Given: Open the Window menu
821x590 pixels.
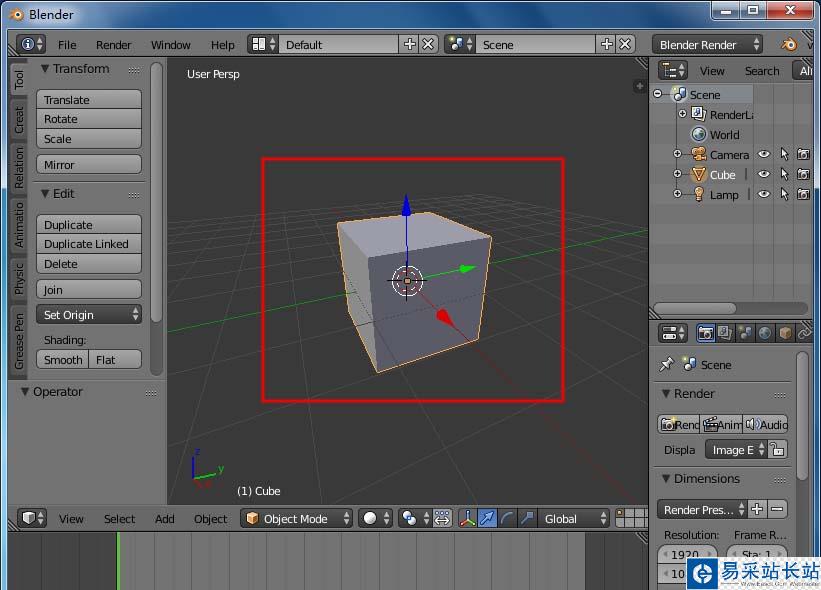Looking at the screenshot, I should click(171, 44).
